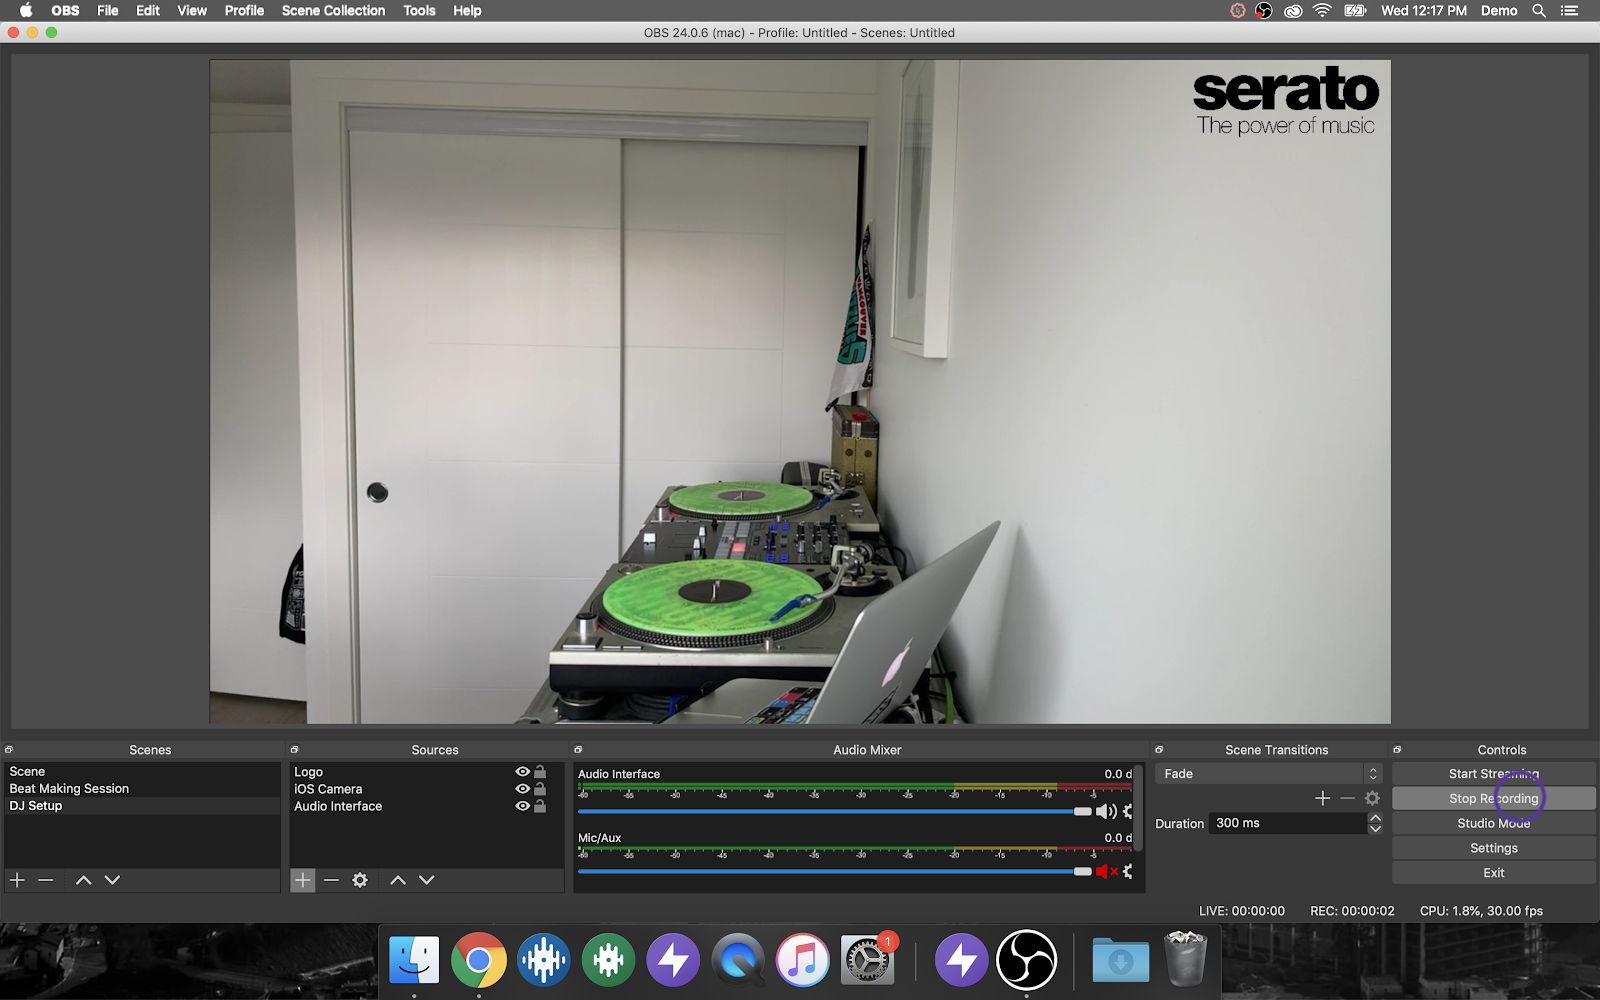Lock the Logo source
The image size is (1600, 1000).
pos(540,772)
